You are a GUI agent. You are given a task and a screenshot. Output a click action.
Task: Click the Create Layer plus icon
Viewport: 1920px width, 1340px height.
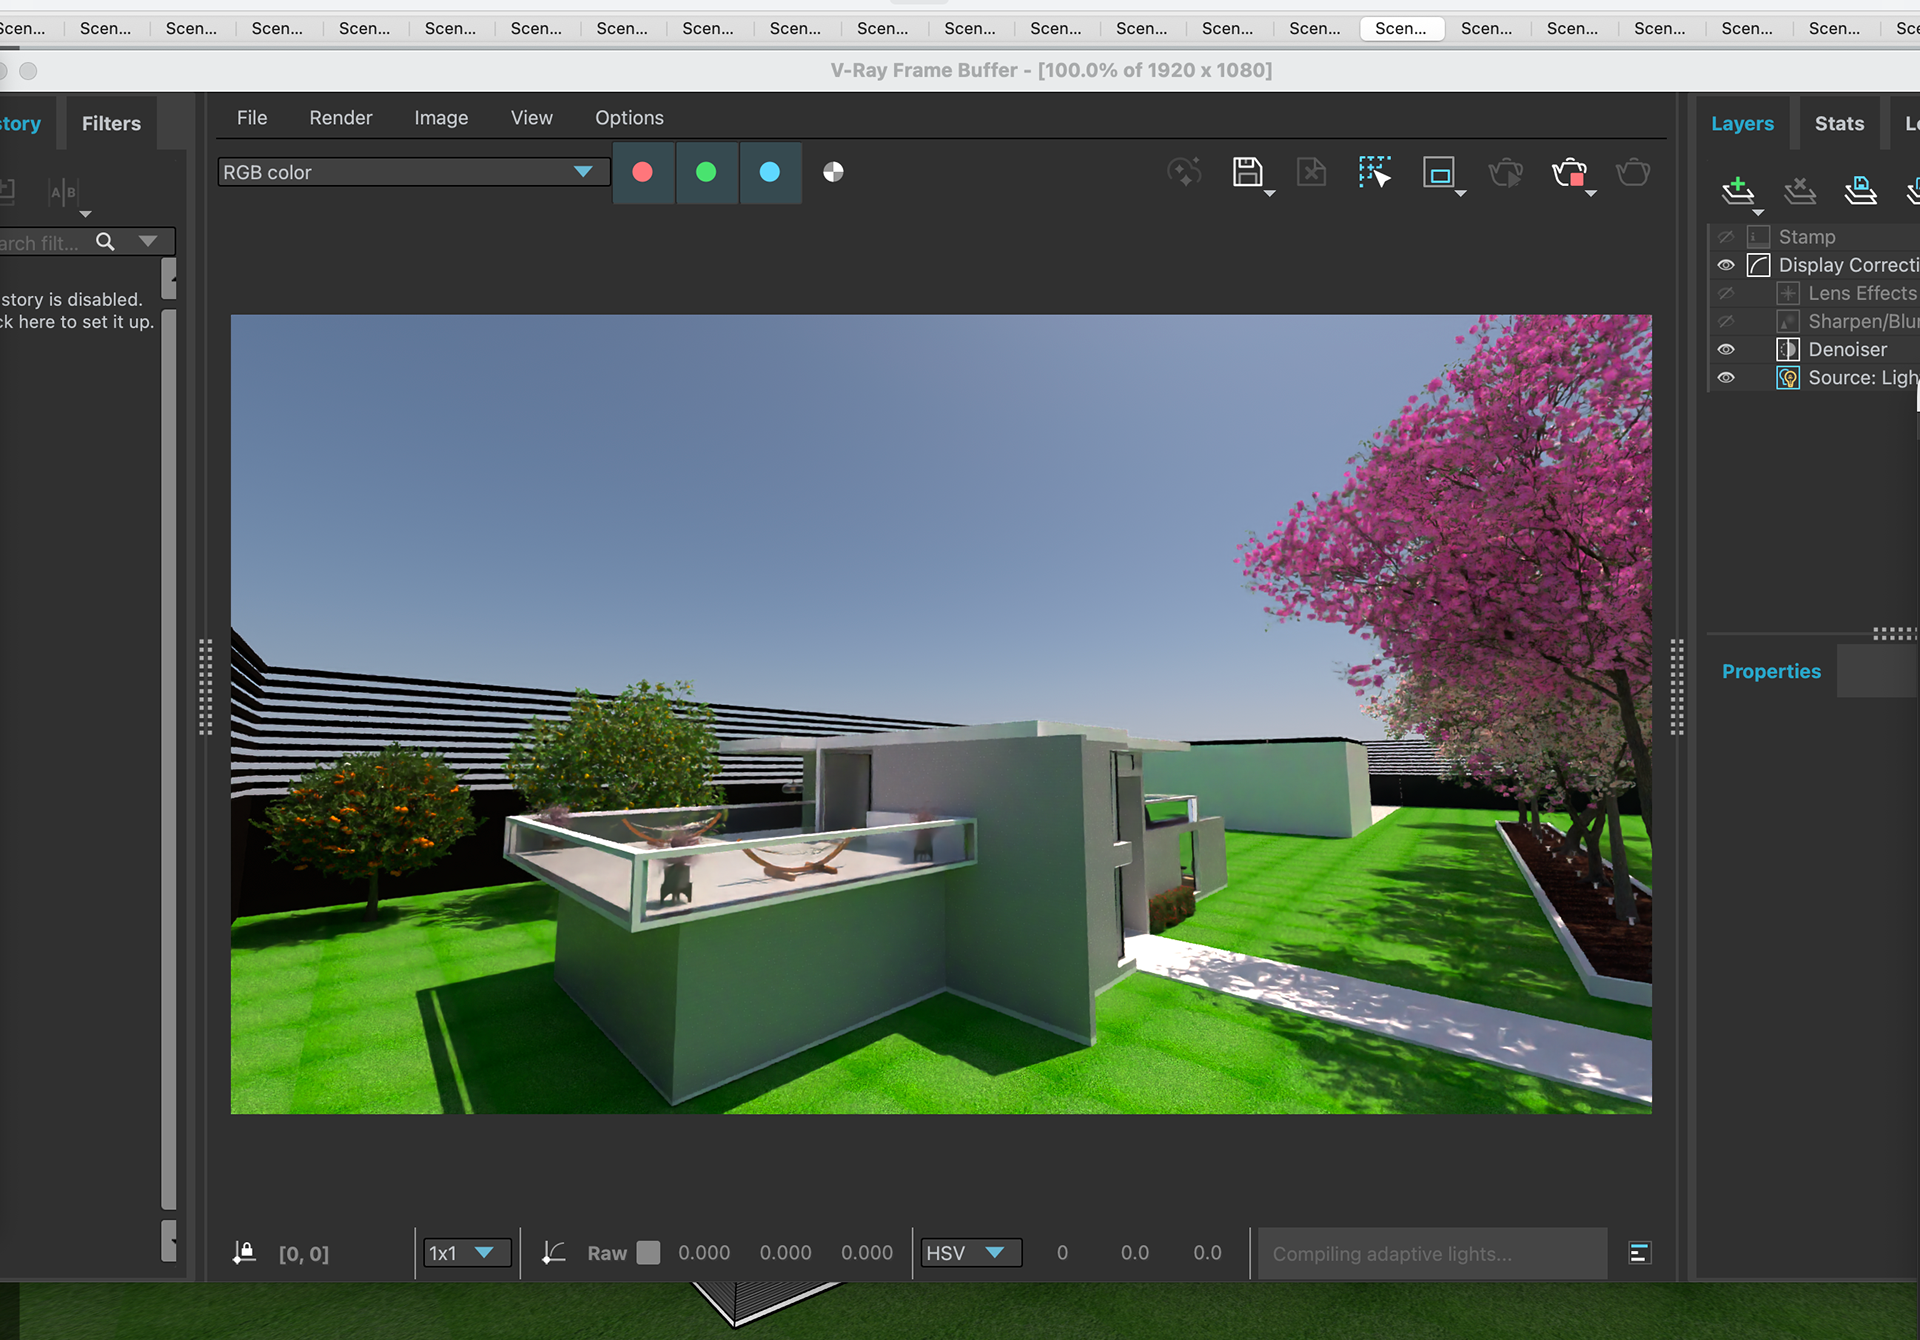(x=1738, y=189)
